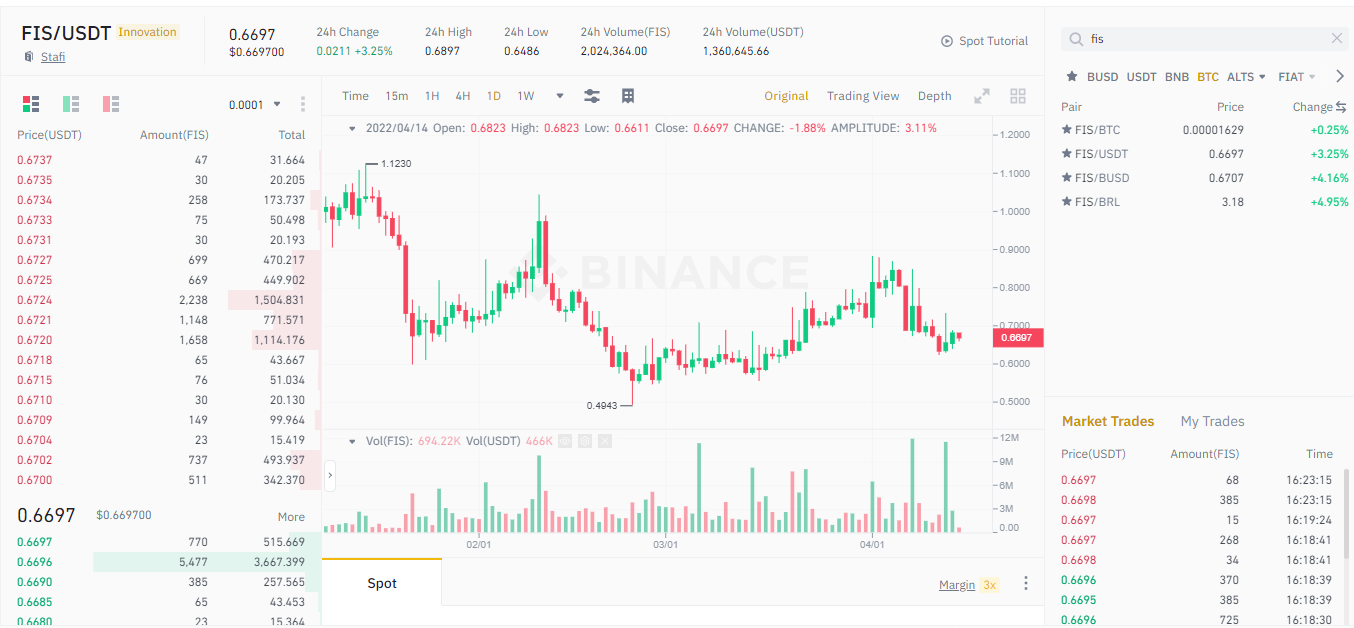Sort market list by Price column
The height and width of the screenshot is (628, 1354).
click(x=1230, y=107)
